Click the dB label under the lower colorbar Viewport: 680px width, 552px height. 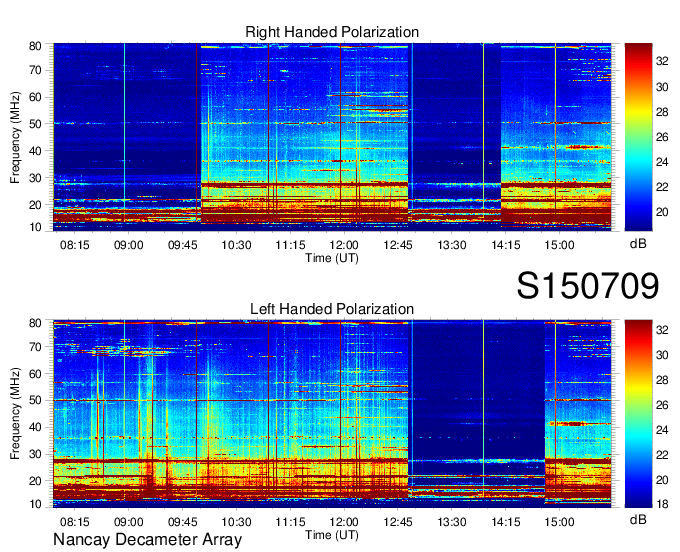click(638, 519)
